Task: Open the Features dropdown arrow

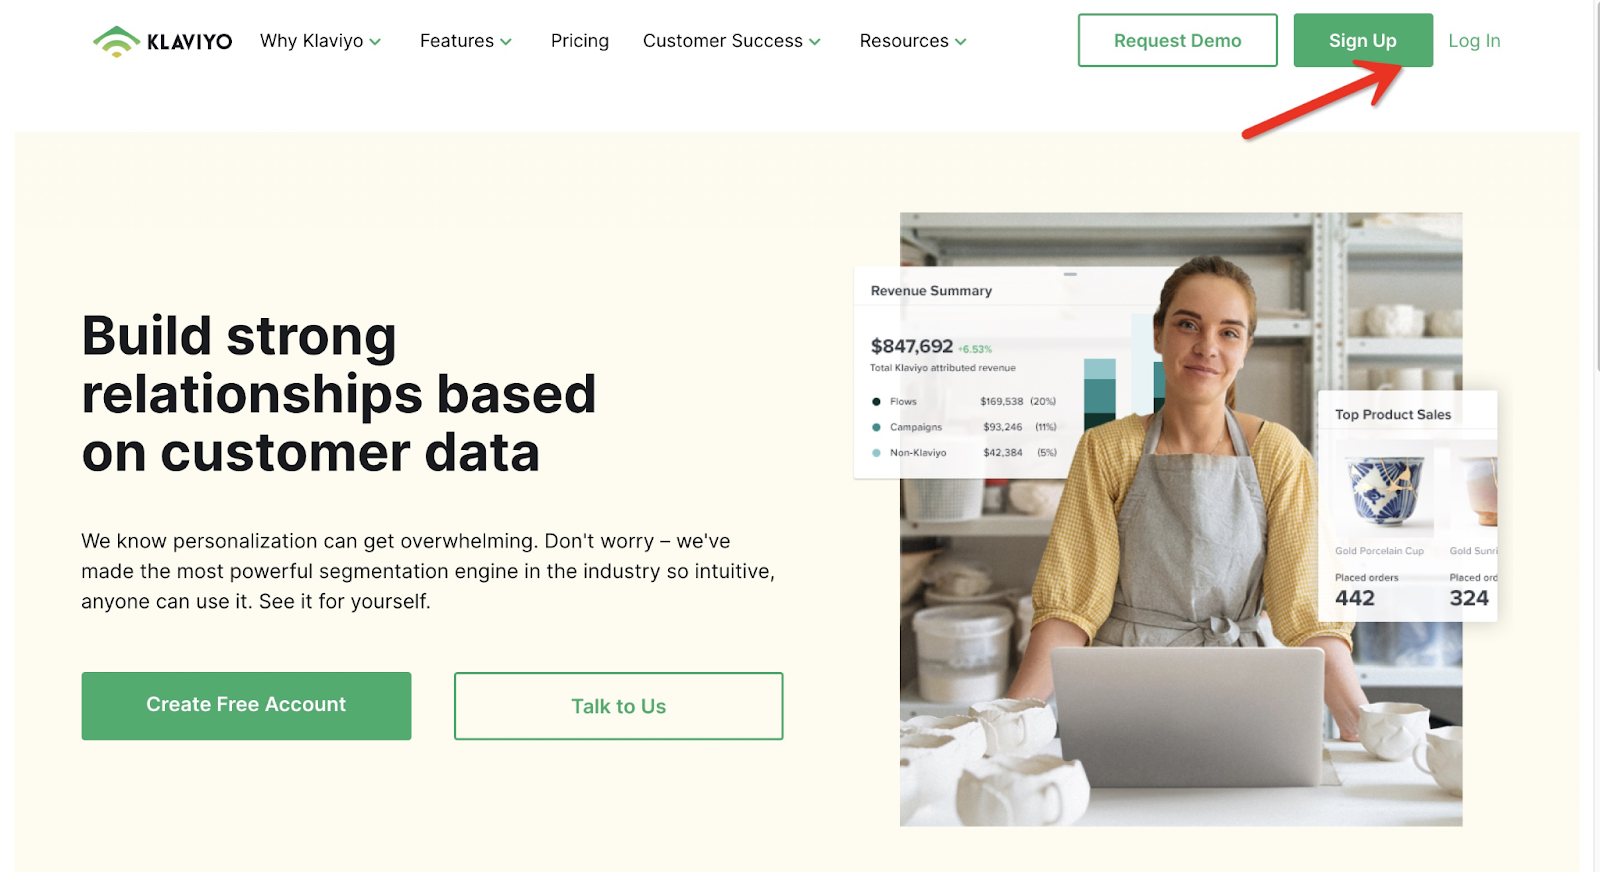Action: pos(506,42)
